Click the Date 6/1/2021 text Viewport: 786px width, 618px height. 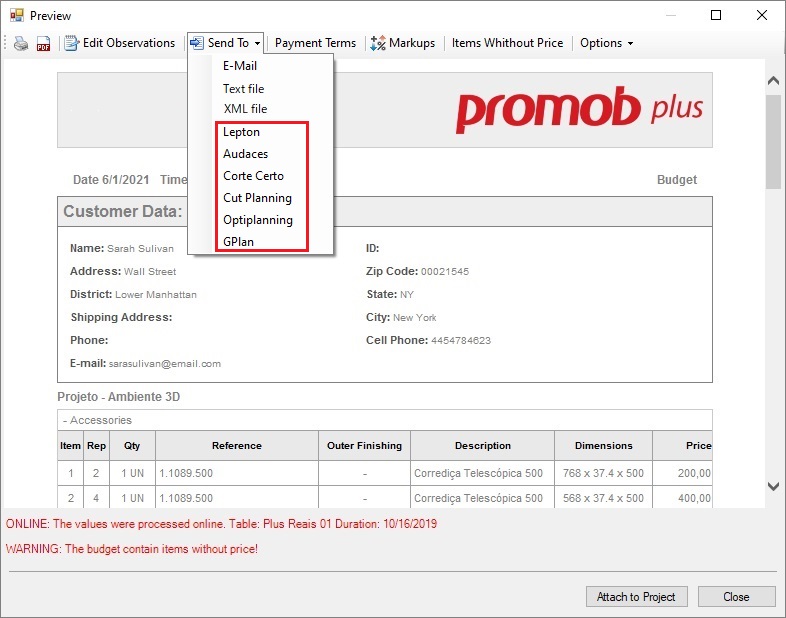point(111,179)
